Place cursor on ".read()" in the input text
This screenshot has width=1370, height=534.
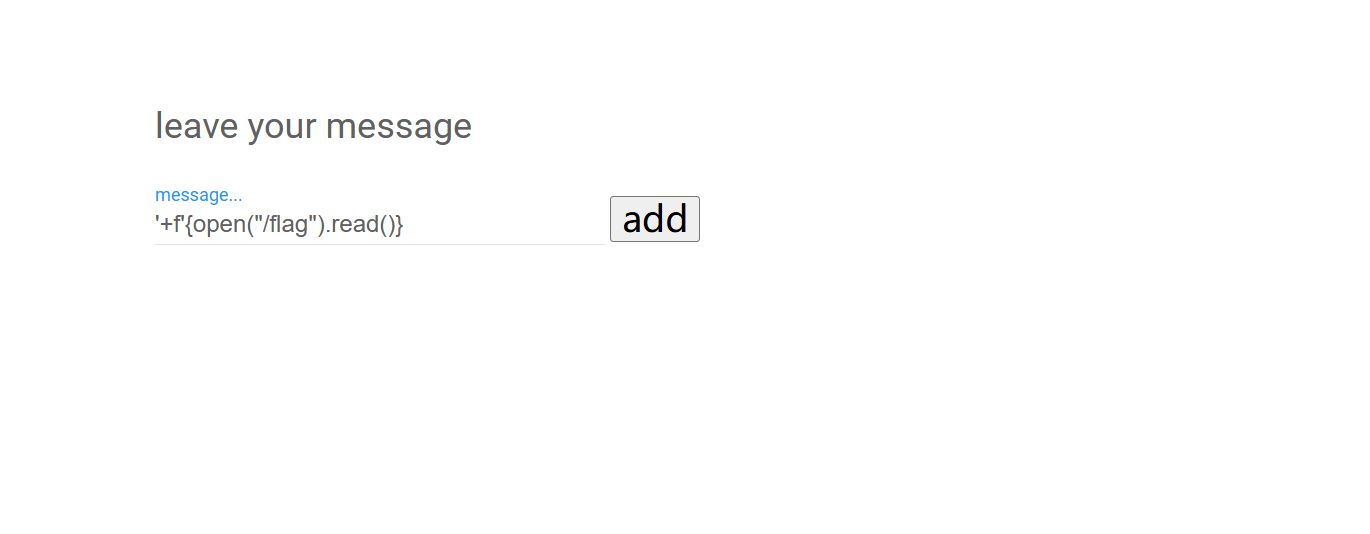coord(360,225)
